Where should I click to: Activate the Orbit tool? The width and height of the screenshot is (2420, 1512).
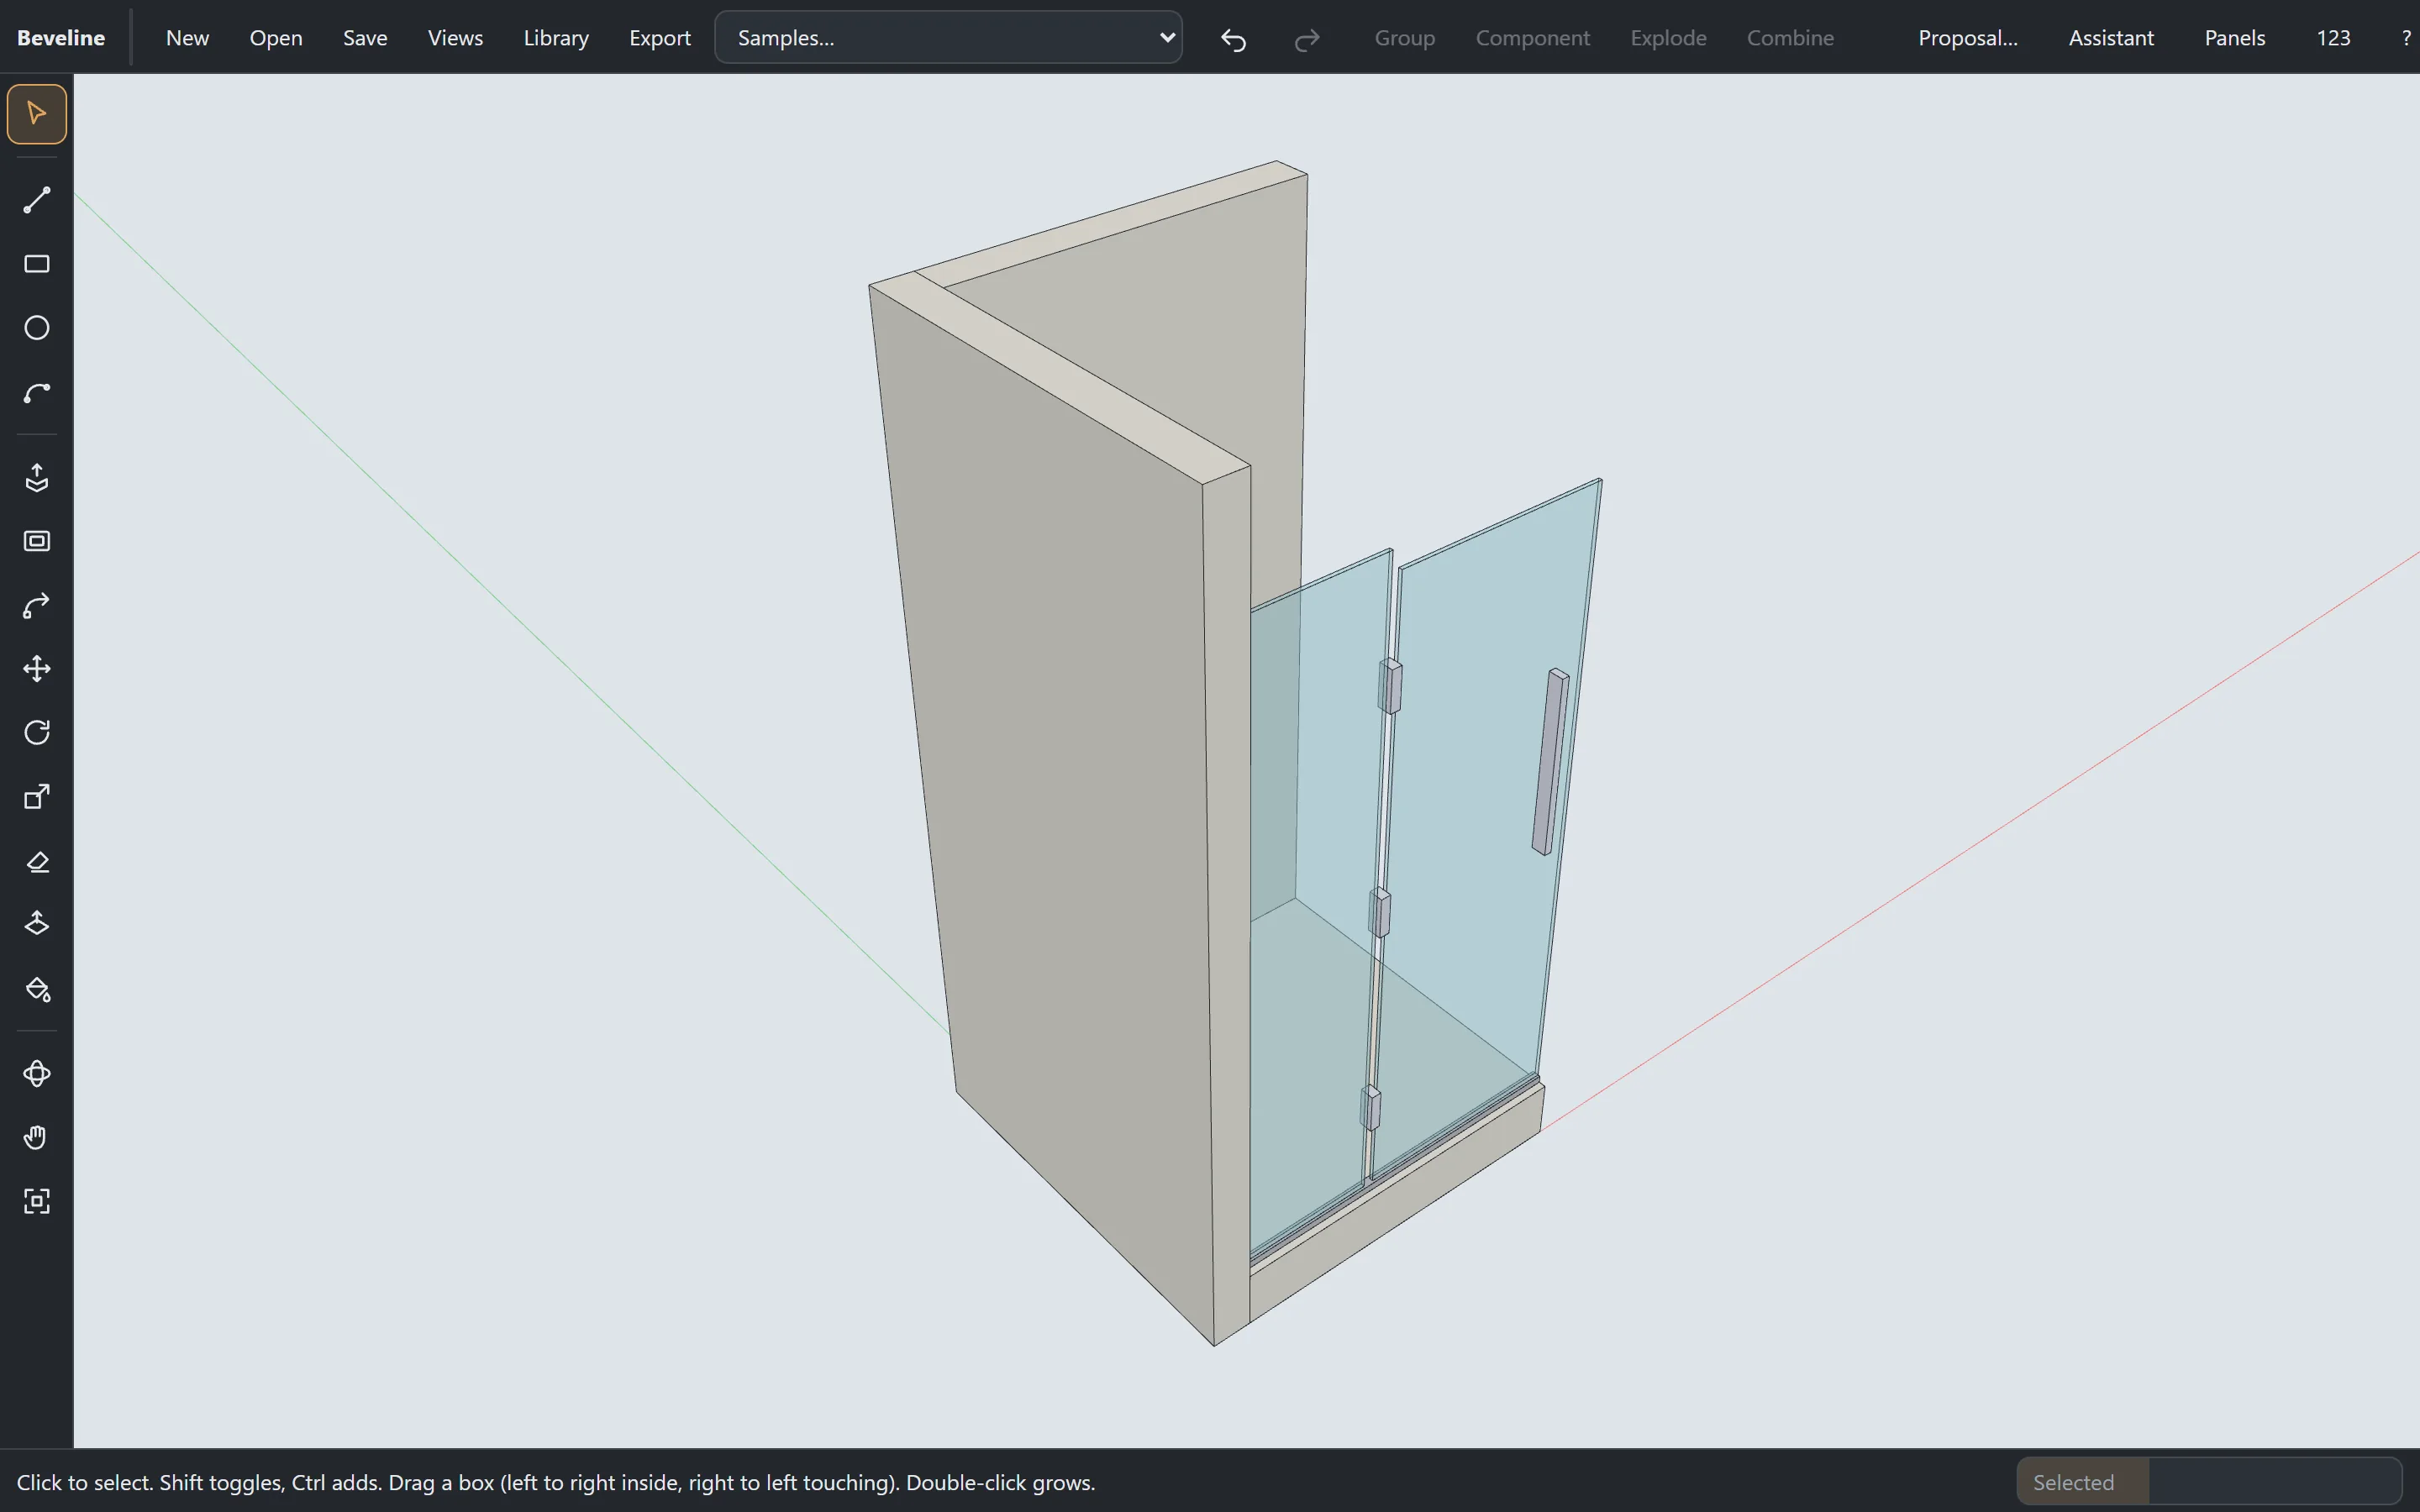[37, 1074]
